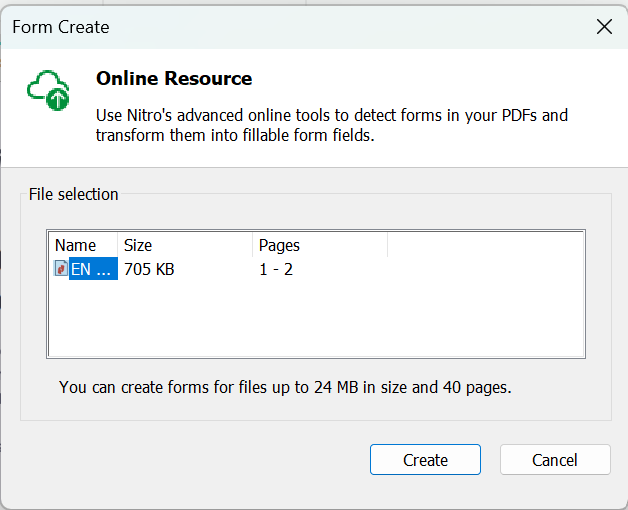
Task: Click the 'Online Resource' heading
Action: pyautogui.click(x=174, y=78)
